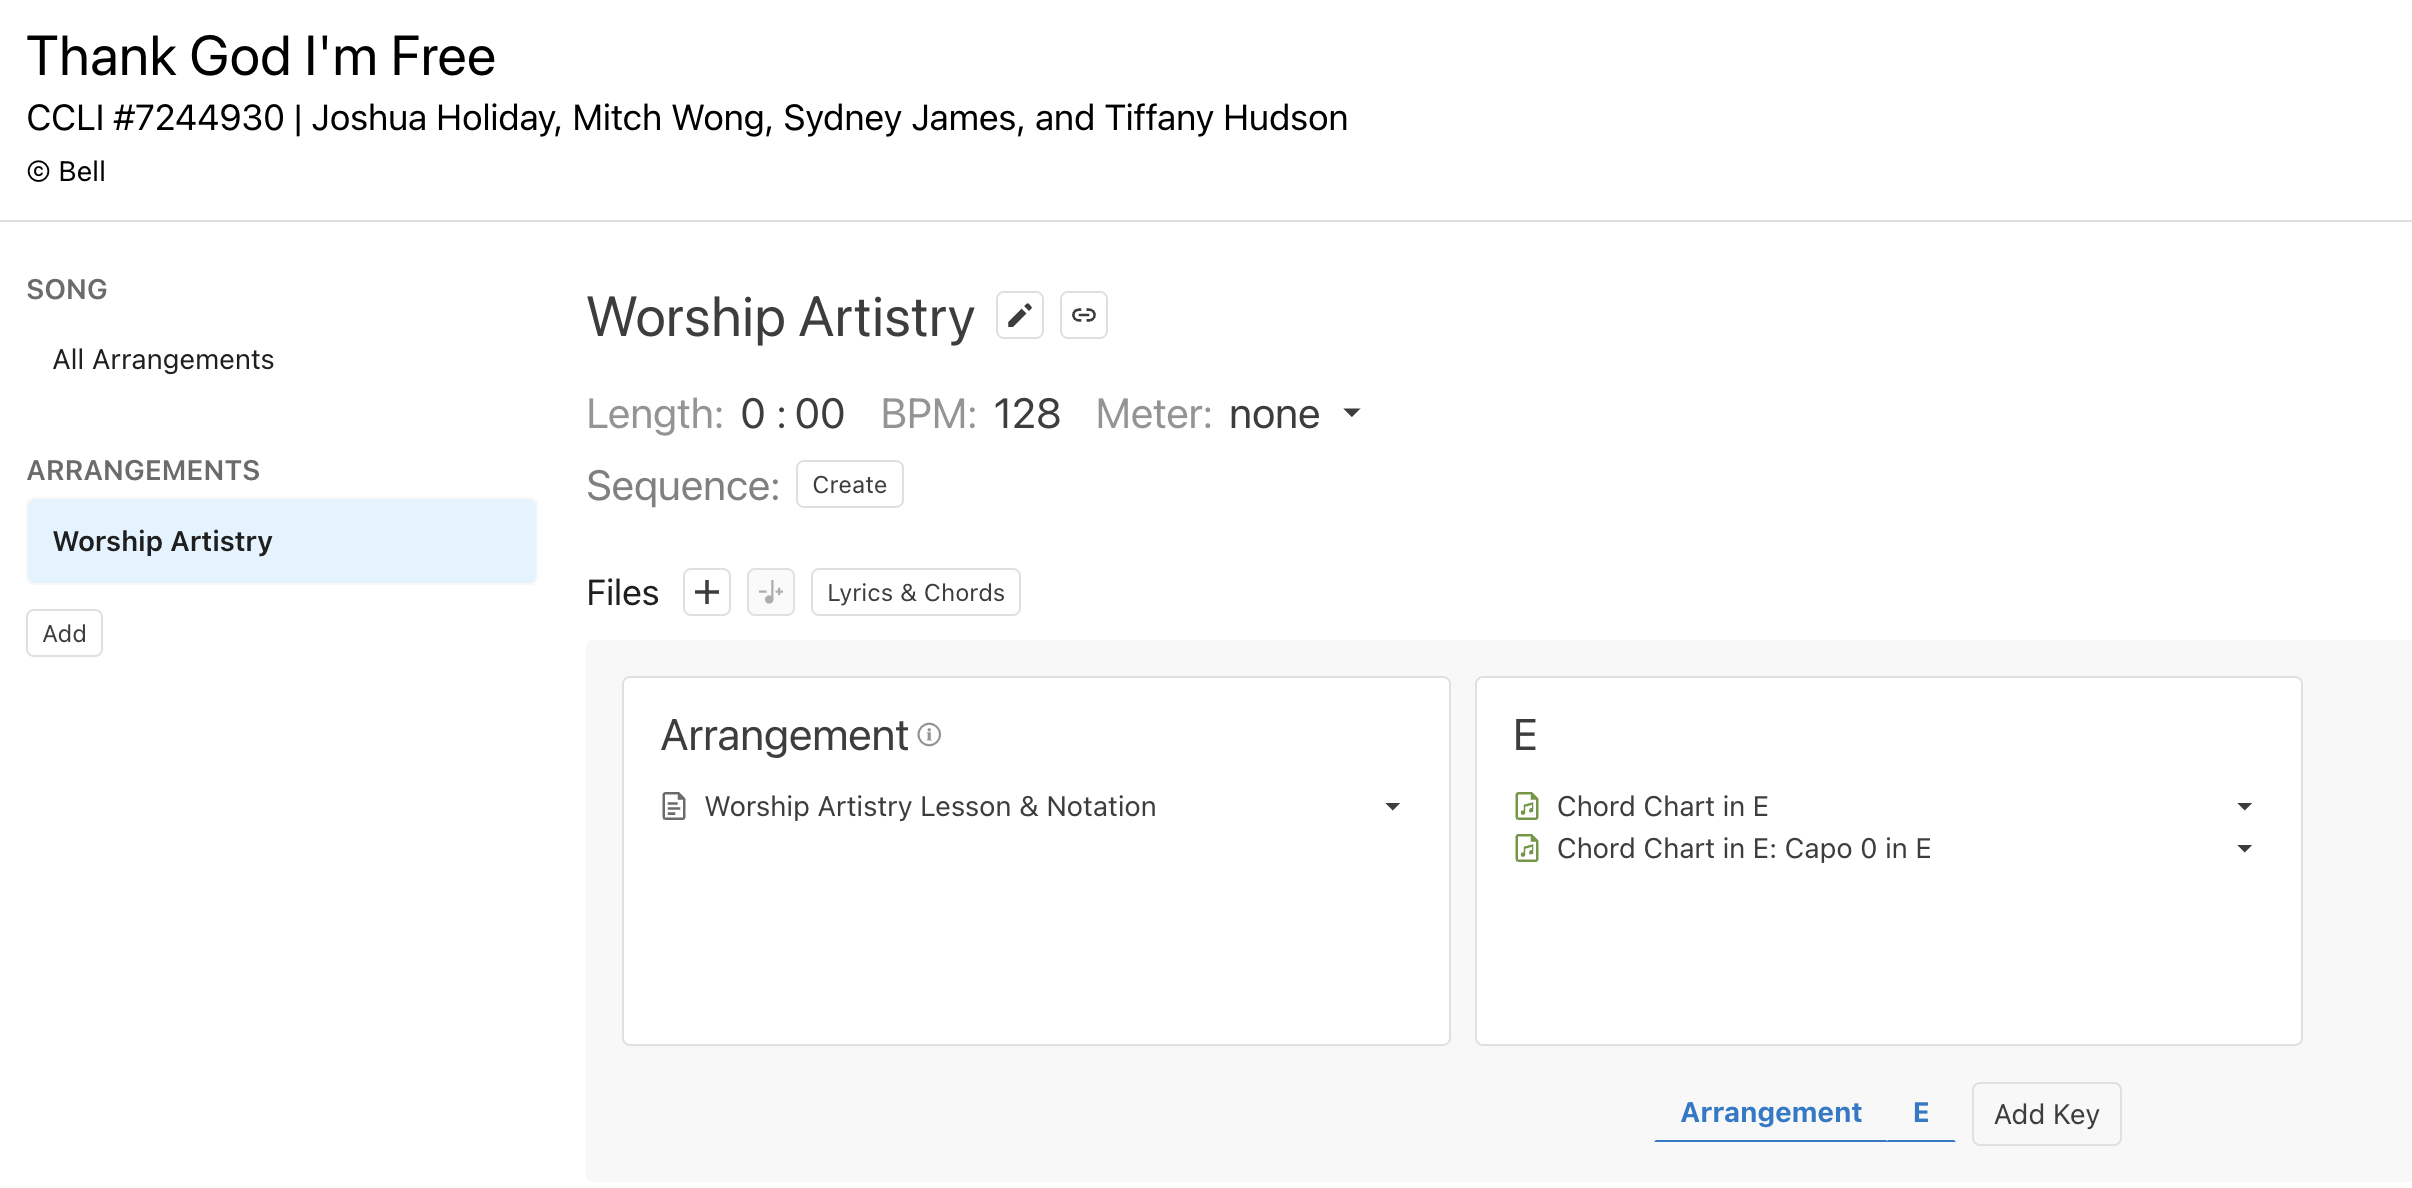Switch to the Arrangement tab
Viewport: 2412px width, 1188px height.
(x=1771, y=1113)
